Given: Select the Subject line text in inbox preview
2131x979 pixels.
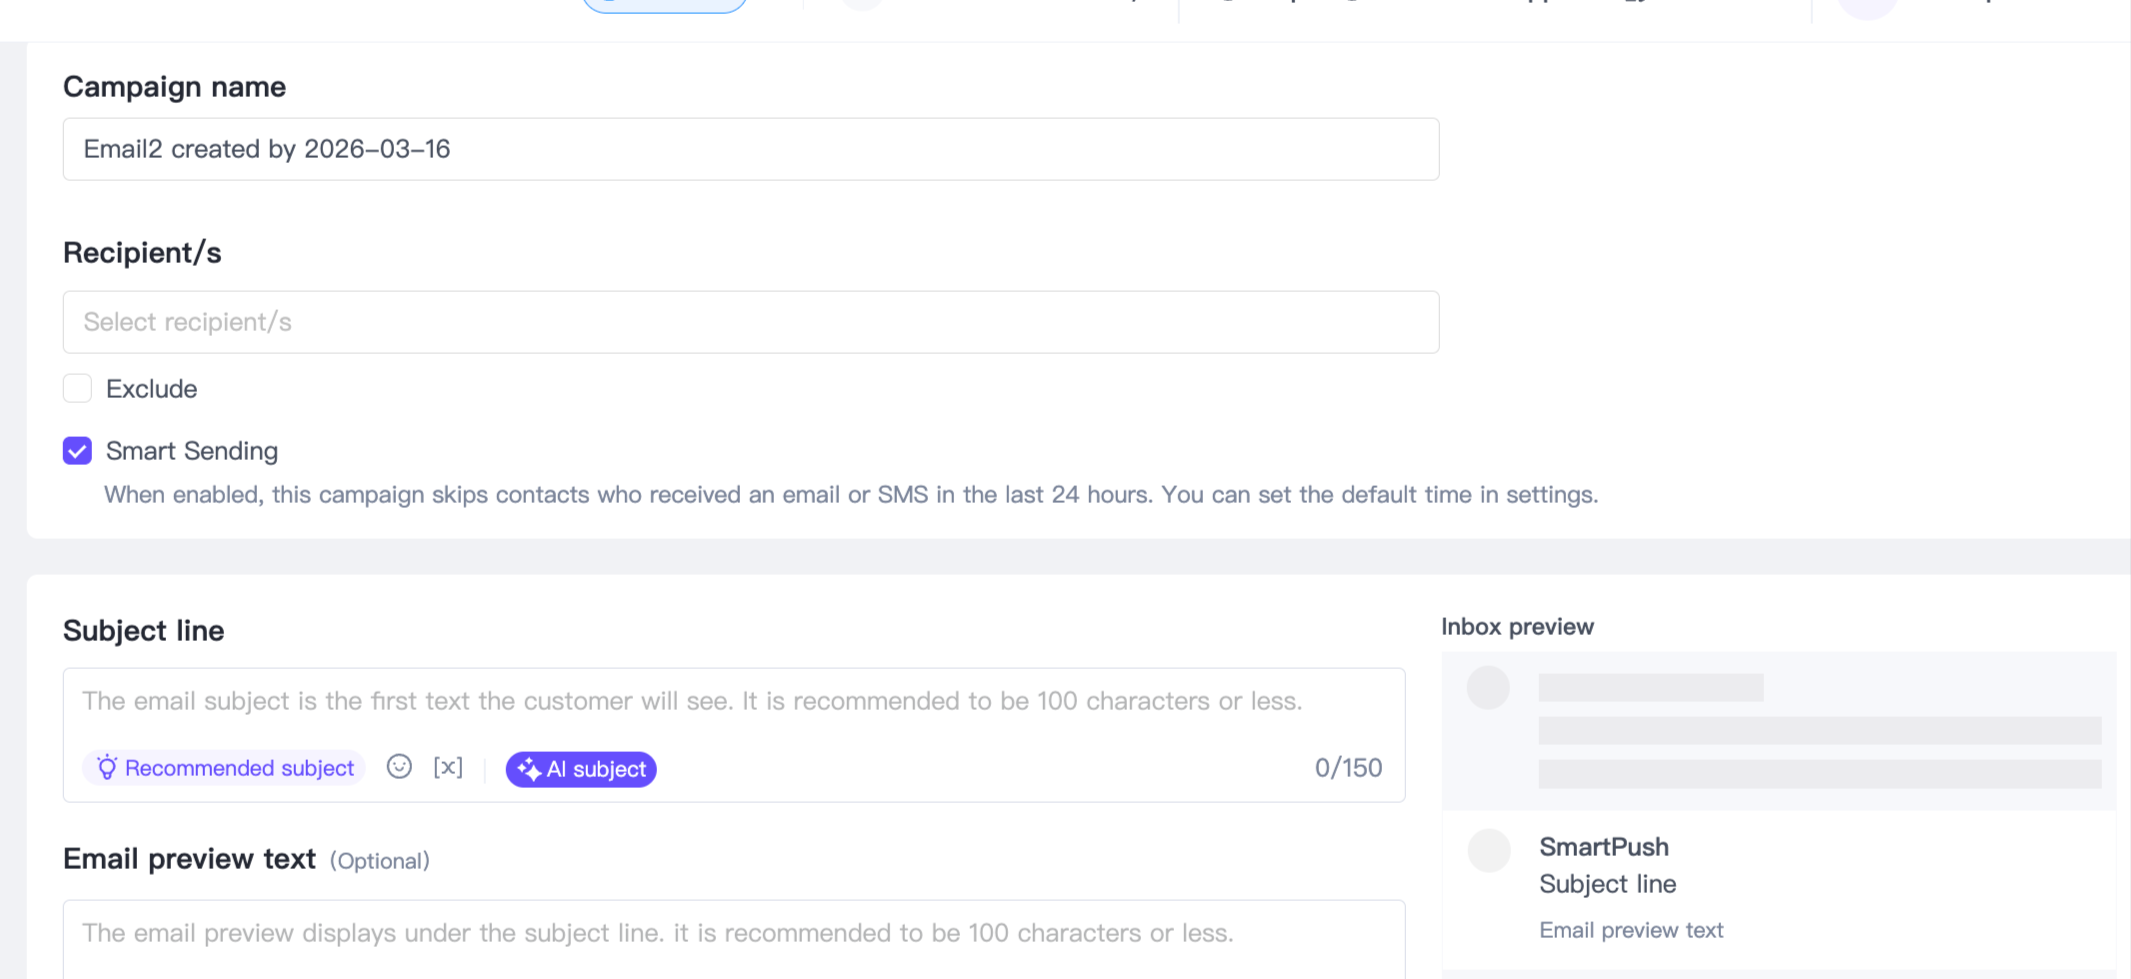Looking at the screenshot, I should 1607,884.
